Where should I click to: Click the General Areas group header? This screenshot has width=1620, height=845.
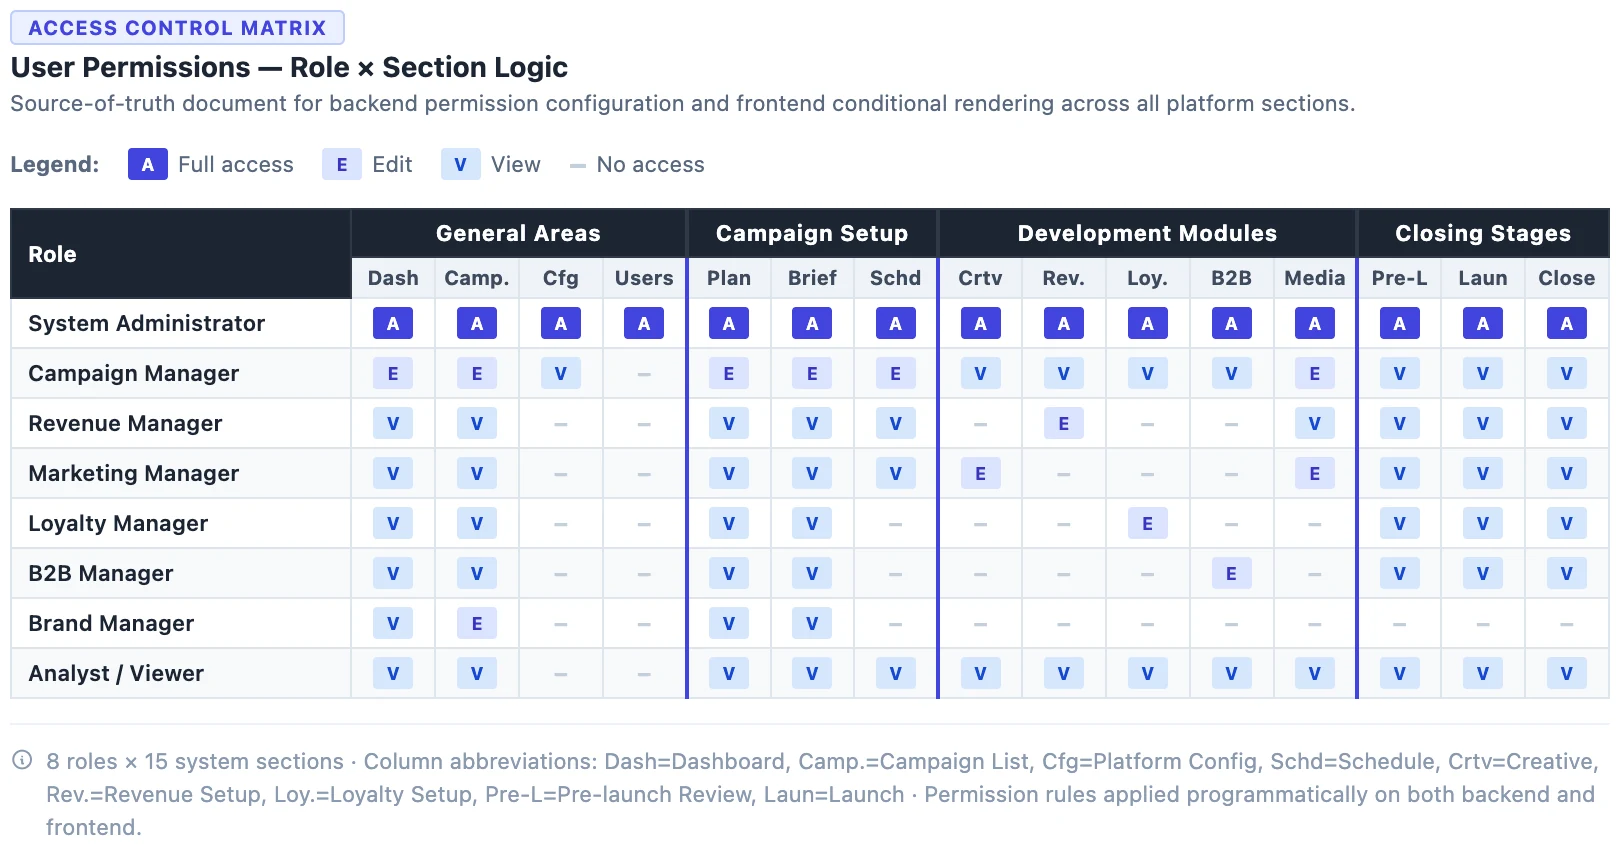518,233
